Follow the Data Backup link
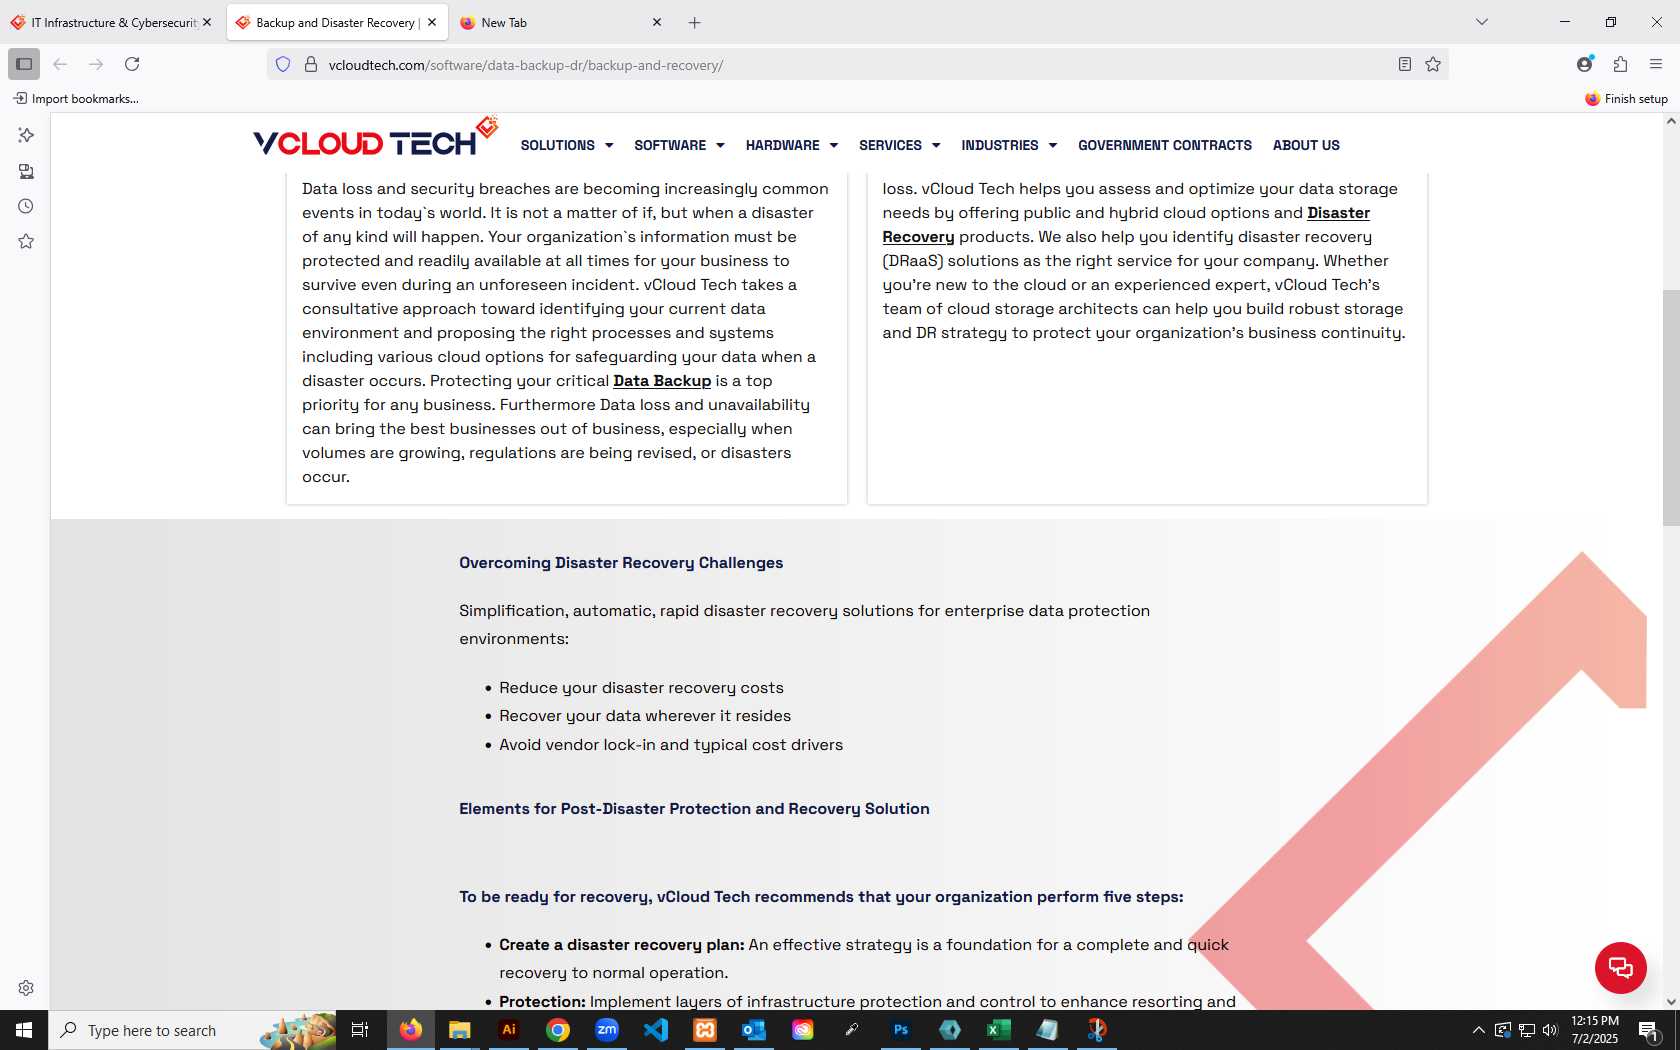Image resolution: width=1680 pixels, height=1050 pixels. [x=662, y=381]
